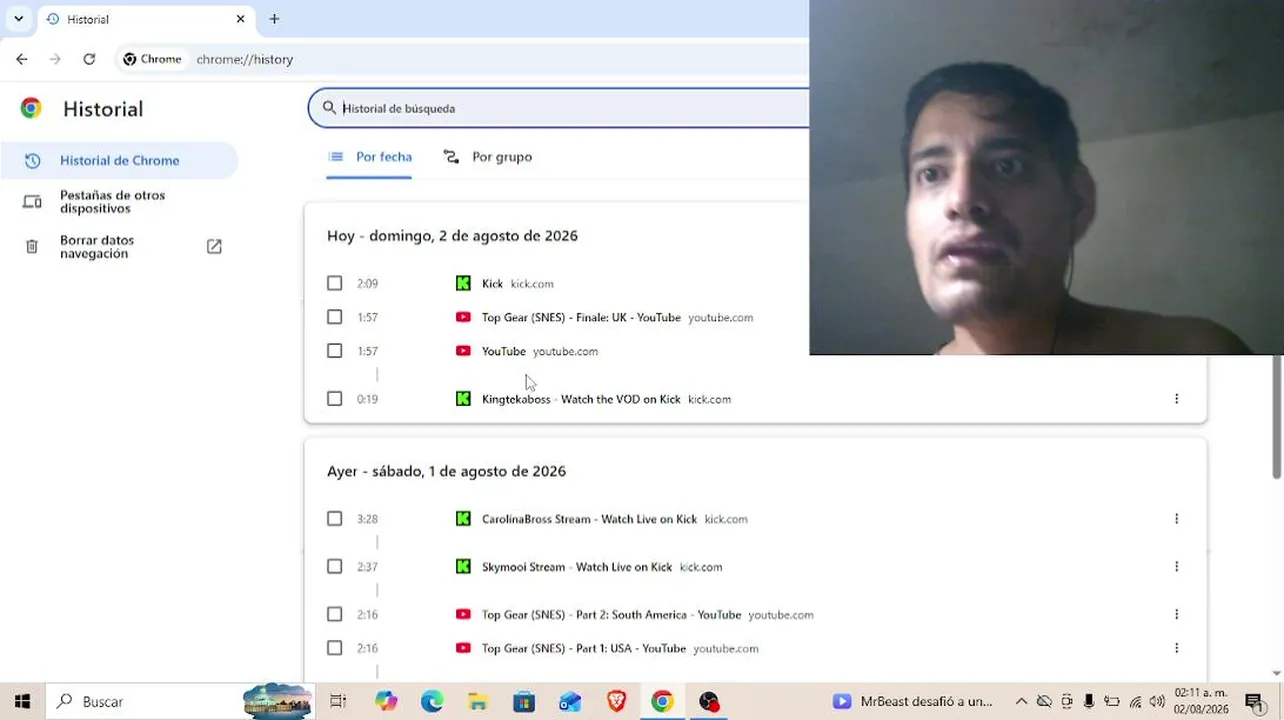
Task: Reload the history page
Action: (89, 59)
